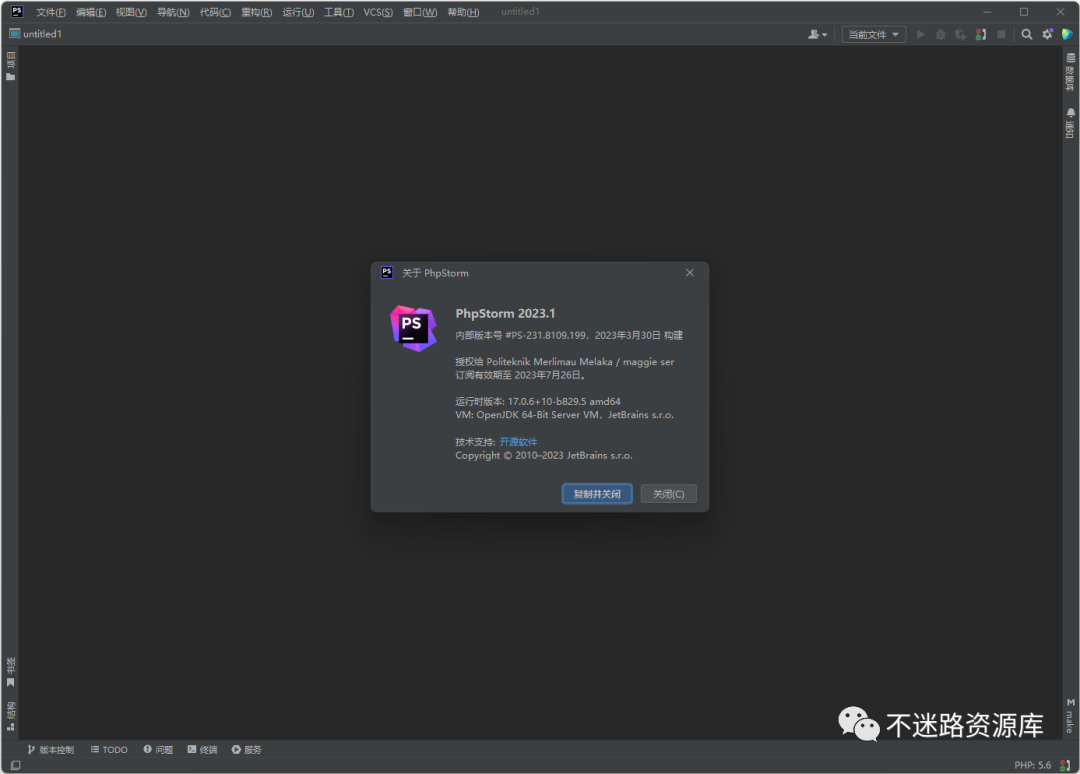This screenshot has width=1080, height=774.
Task: Open the 版本控制 tool window
Action: coord(50,750)
